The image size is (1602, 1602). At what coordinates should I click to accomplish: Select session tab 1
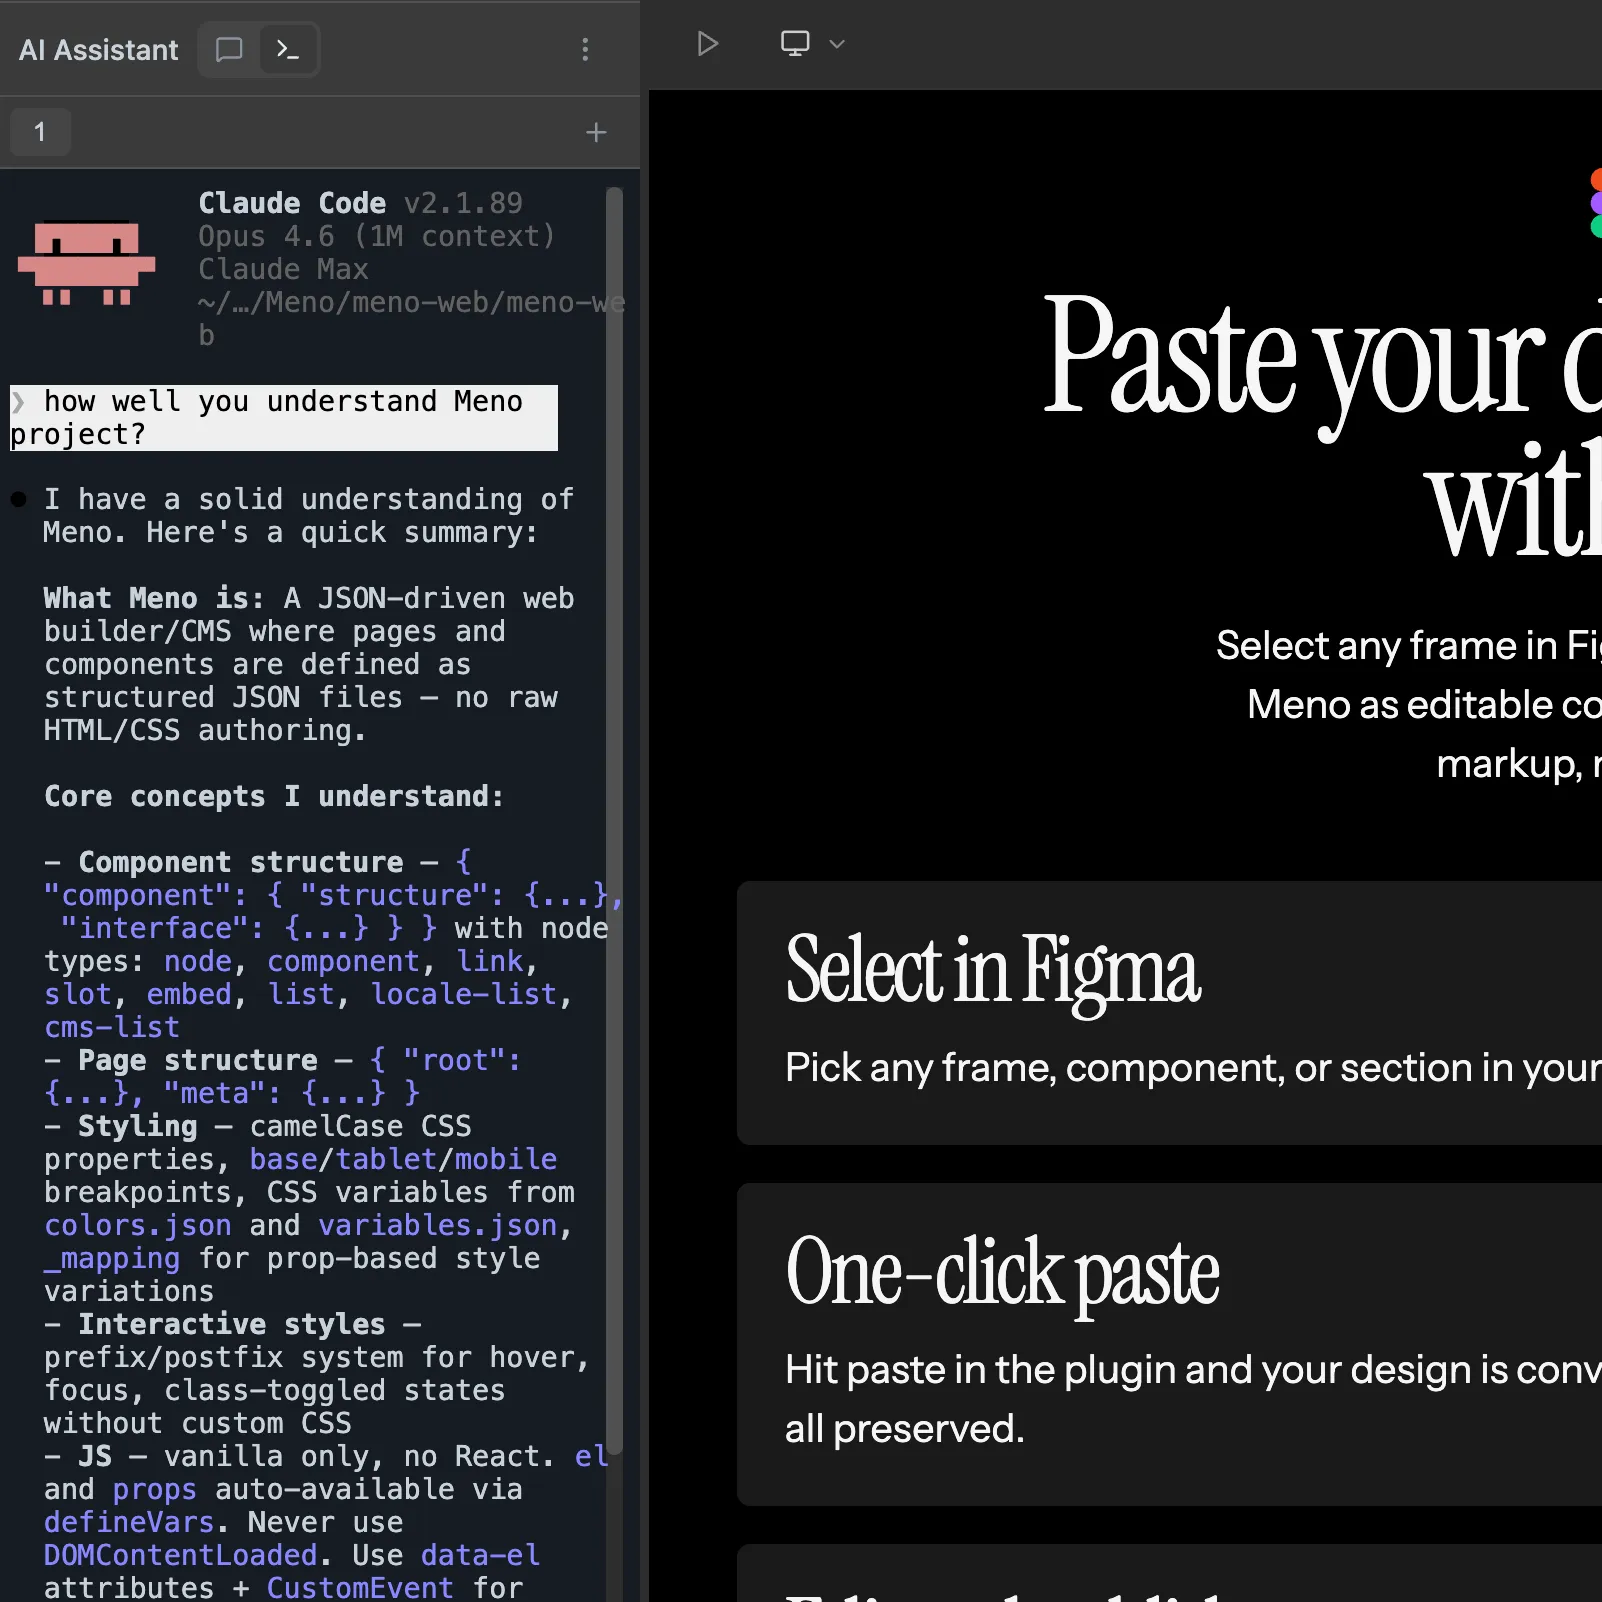tap(40, 132)
